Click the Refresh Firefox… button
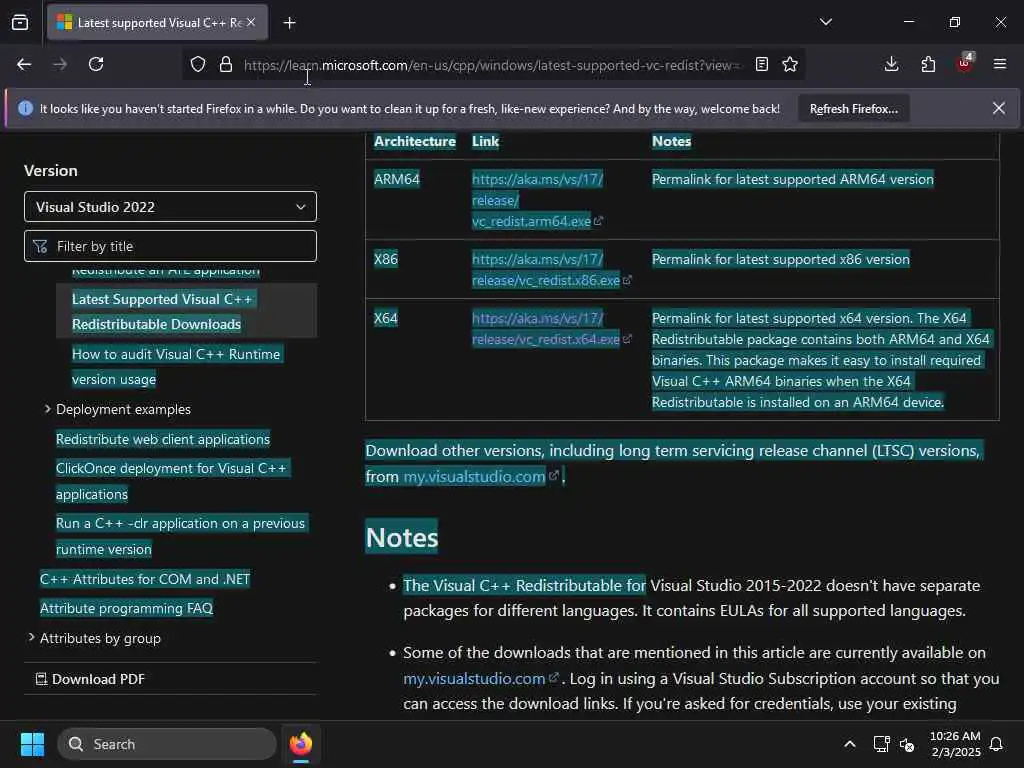1024x768 pixels. point(854,109)
